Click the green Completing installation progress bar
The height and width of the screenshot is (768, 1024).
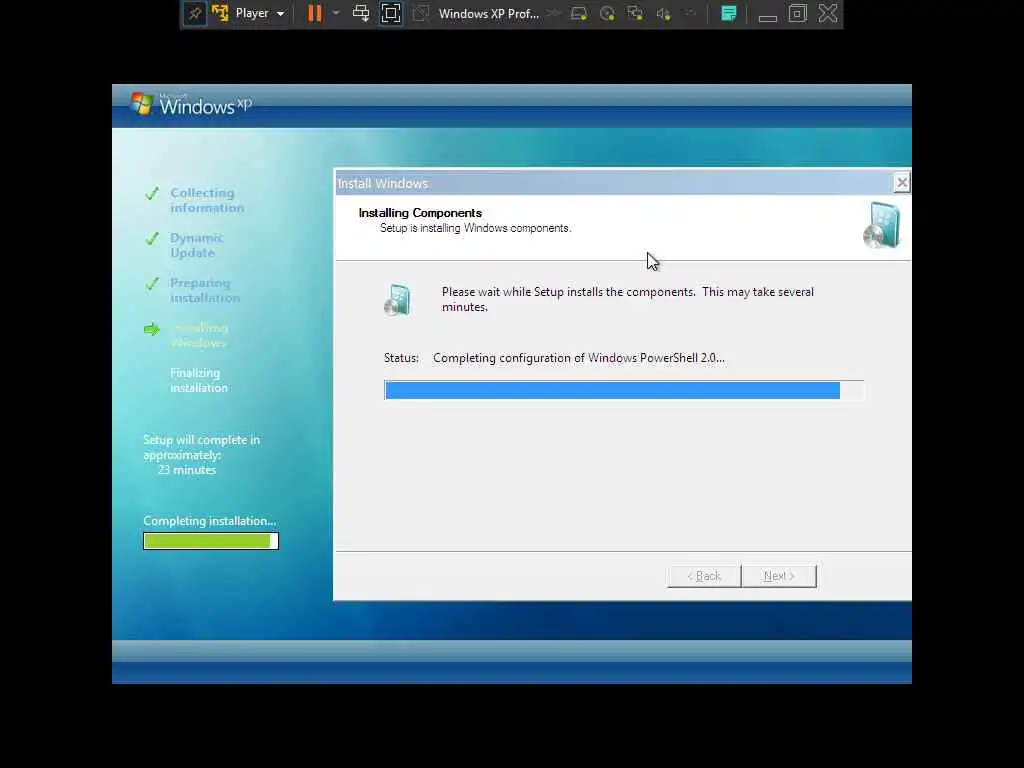(x=211, y=541)
